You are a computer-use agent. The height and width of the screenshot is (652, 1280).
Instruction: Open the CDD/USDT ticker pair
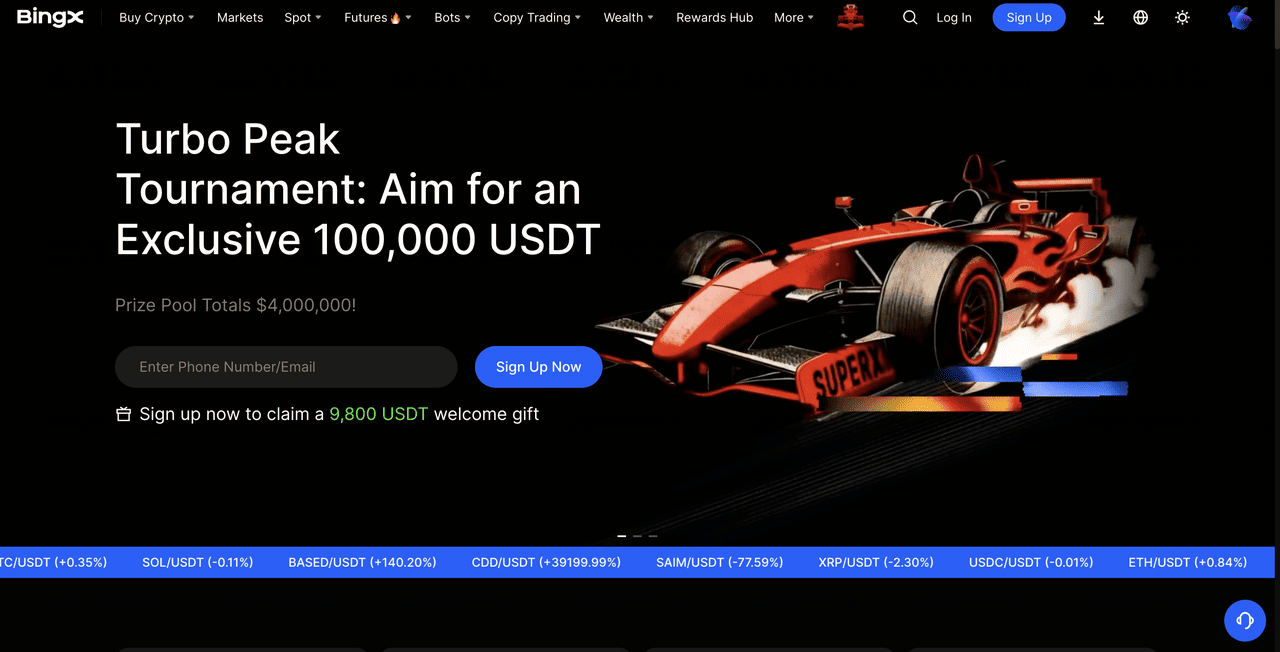point(546,562)
